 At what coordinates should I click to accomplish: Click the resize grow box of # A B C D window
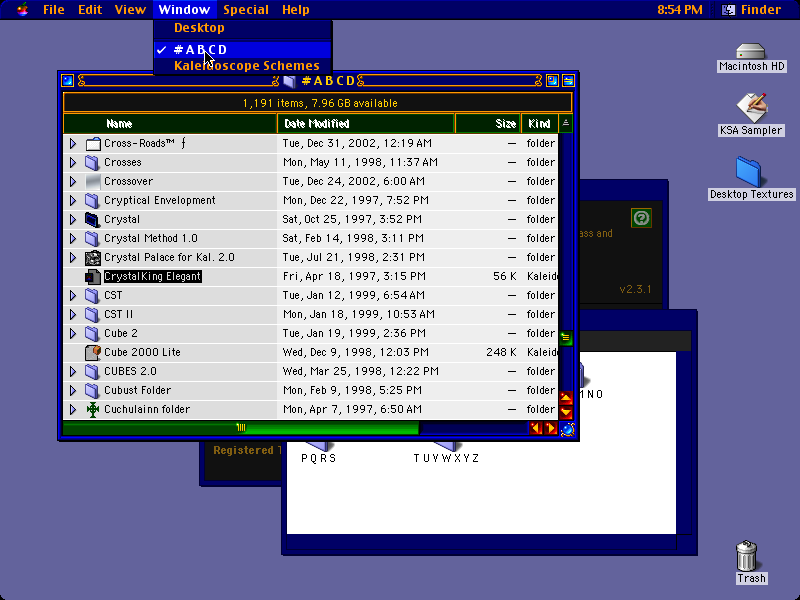[x=567, y=430]
